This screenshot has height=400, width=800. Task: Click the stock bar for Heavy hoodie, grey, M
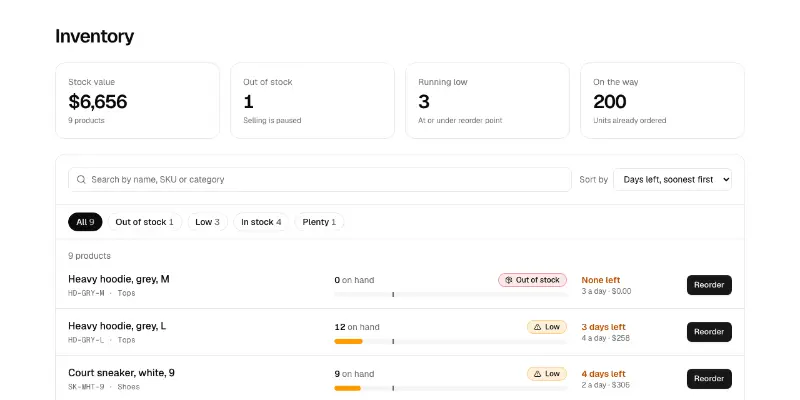pyautogui.click(x=451, y=294)
